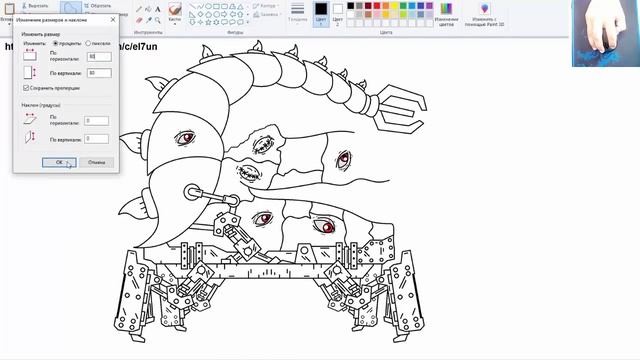
Task: Pick the green color swatch
Action: (403, 6)
